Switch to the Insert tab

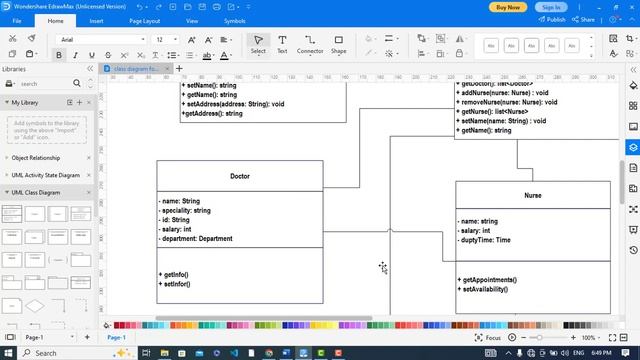click(96, 21)
